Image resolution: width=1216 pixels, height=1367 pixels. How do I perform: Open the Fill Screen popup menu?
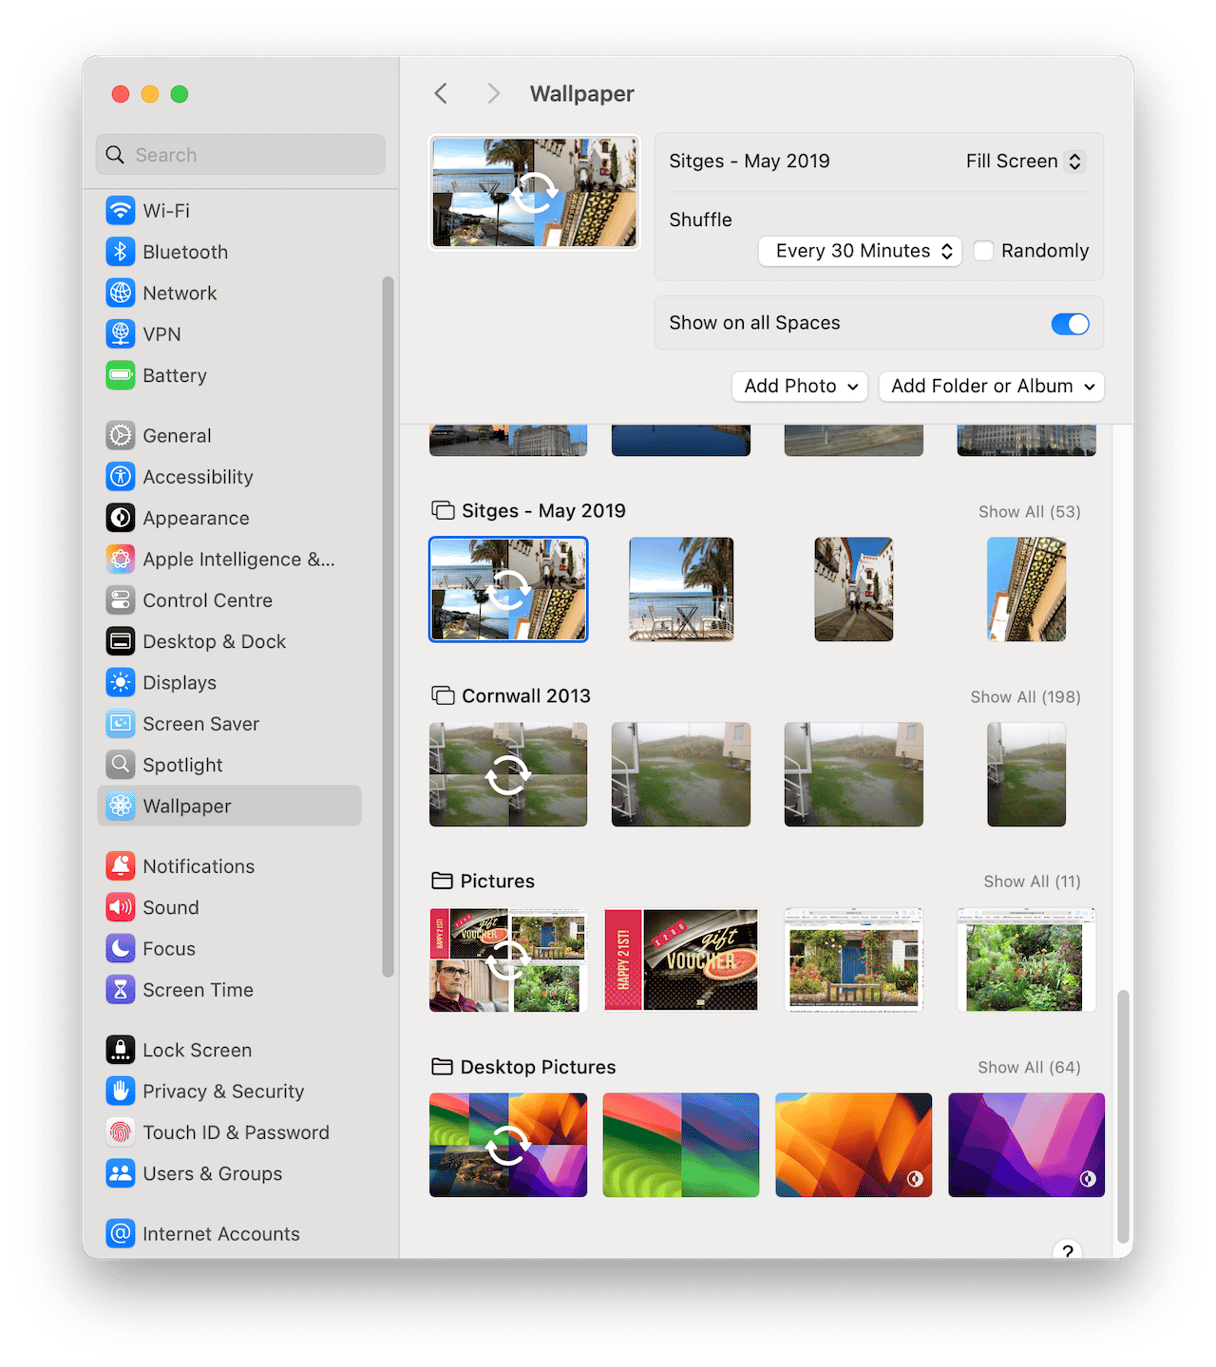pos(1026,161)
